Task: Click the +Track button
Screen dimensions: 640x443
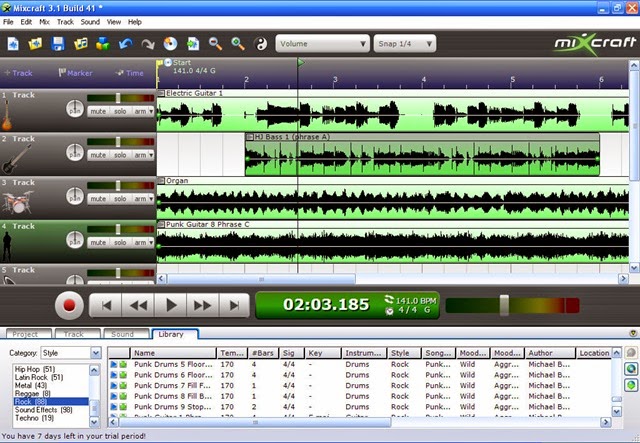Action: 18,73
